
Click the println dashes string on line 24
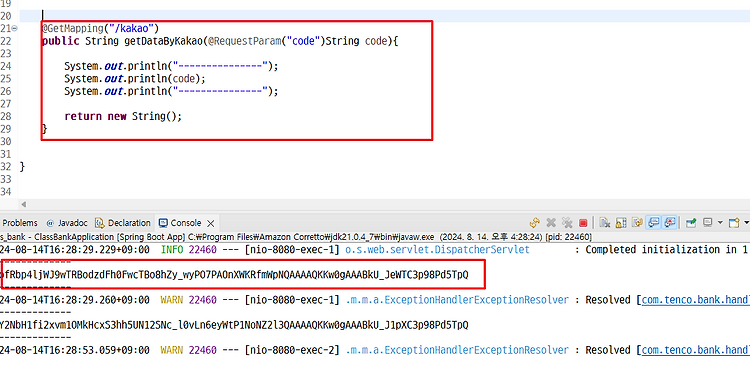click(x=220, y=66)
